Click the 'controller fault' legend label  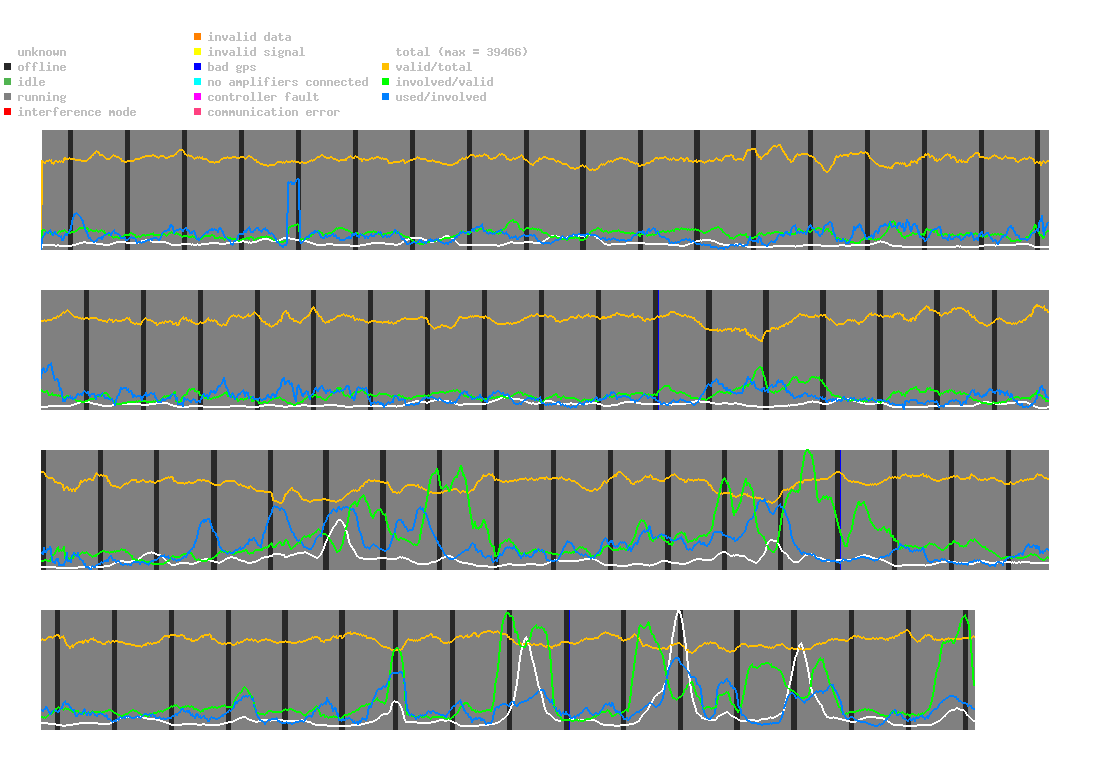click(263, 97)
